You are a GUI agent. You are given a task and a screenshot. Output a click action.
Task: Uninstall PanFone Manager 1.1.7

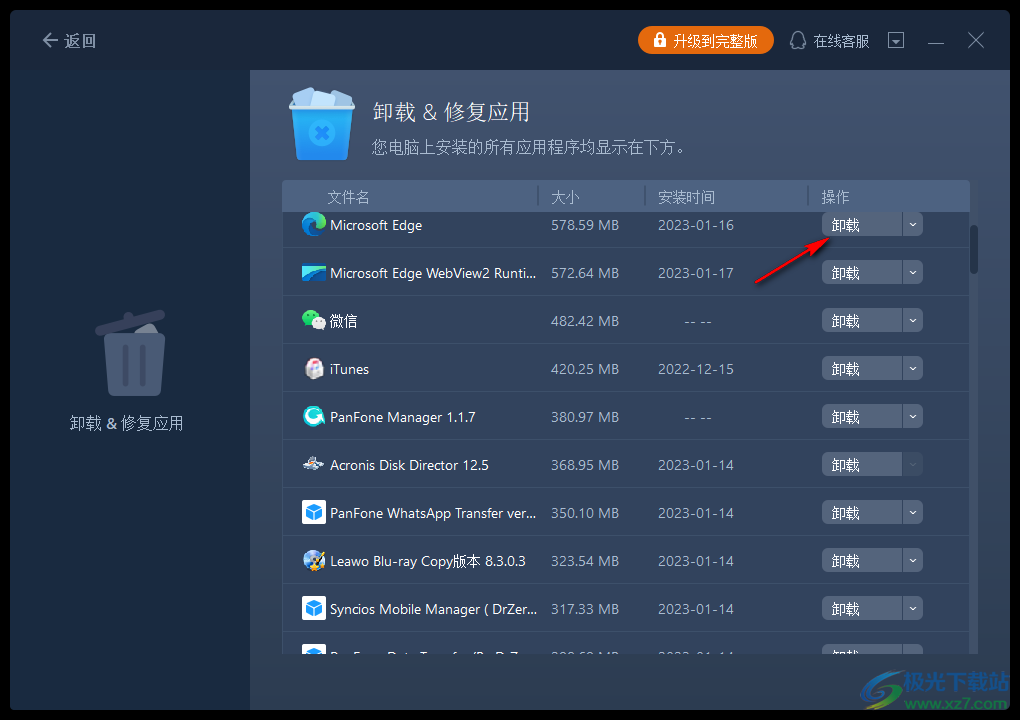[862, 417]
